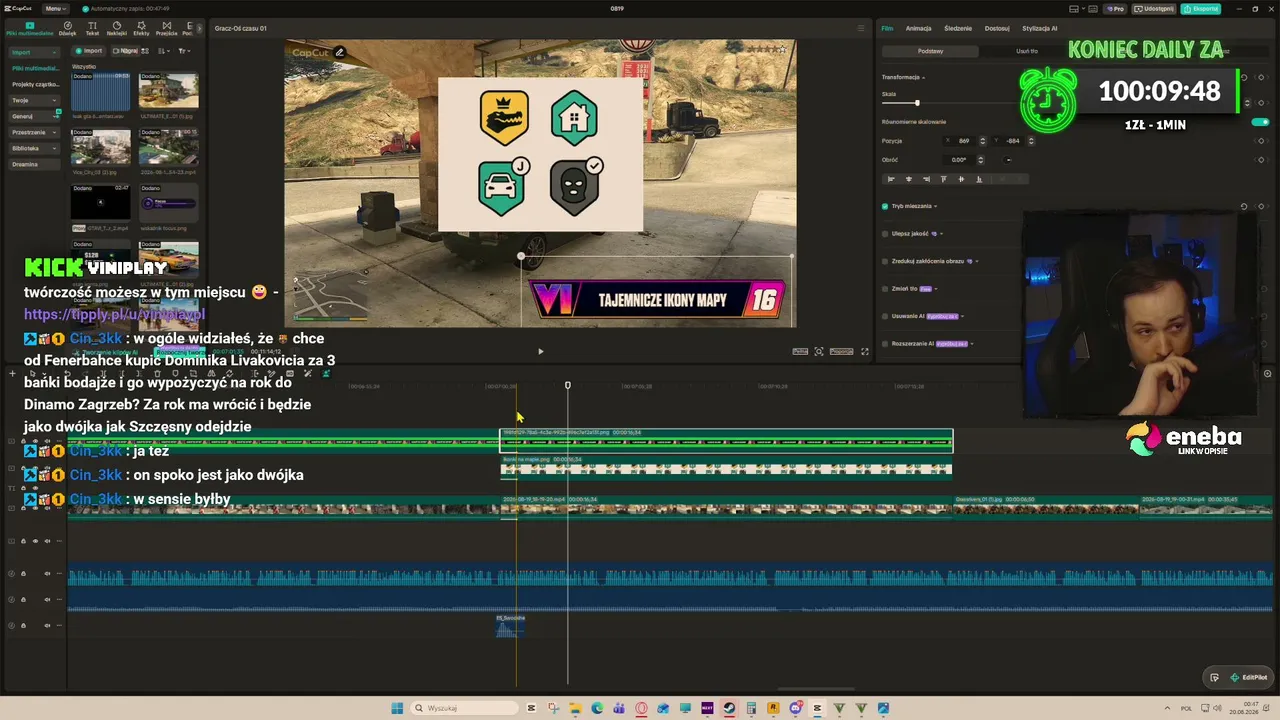Add a keyframe for Obróć rotation
Screen dimensions: 1280x720
point(1261,160)
